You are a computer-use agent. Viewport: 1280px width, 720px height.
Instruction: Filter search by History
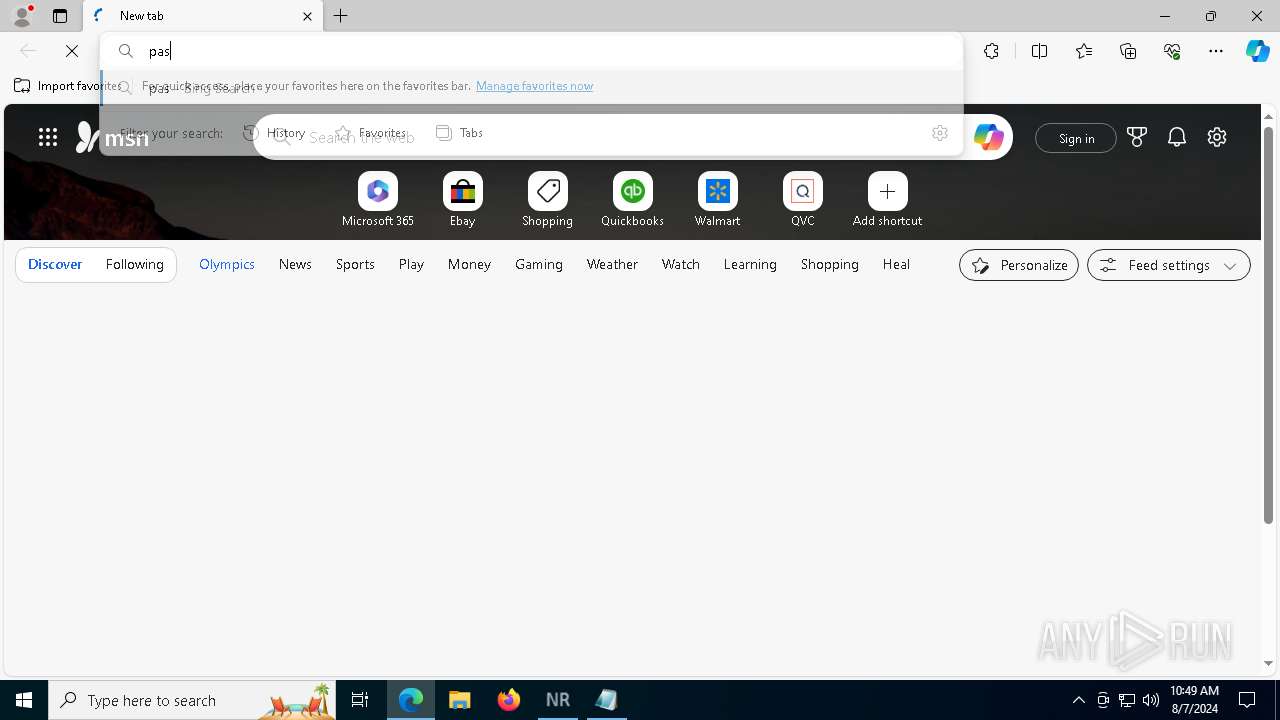274,133
